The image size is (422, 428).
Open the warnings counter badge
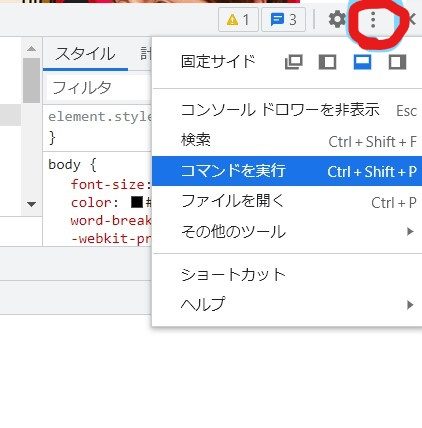238,20
